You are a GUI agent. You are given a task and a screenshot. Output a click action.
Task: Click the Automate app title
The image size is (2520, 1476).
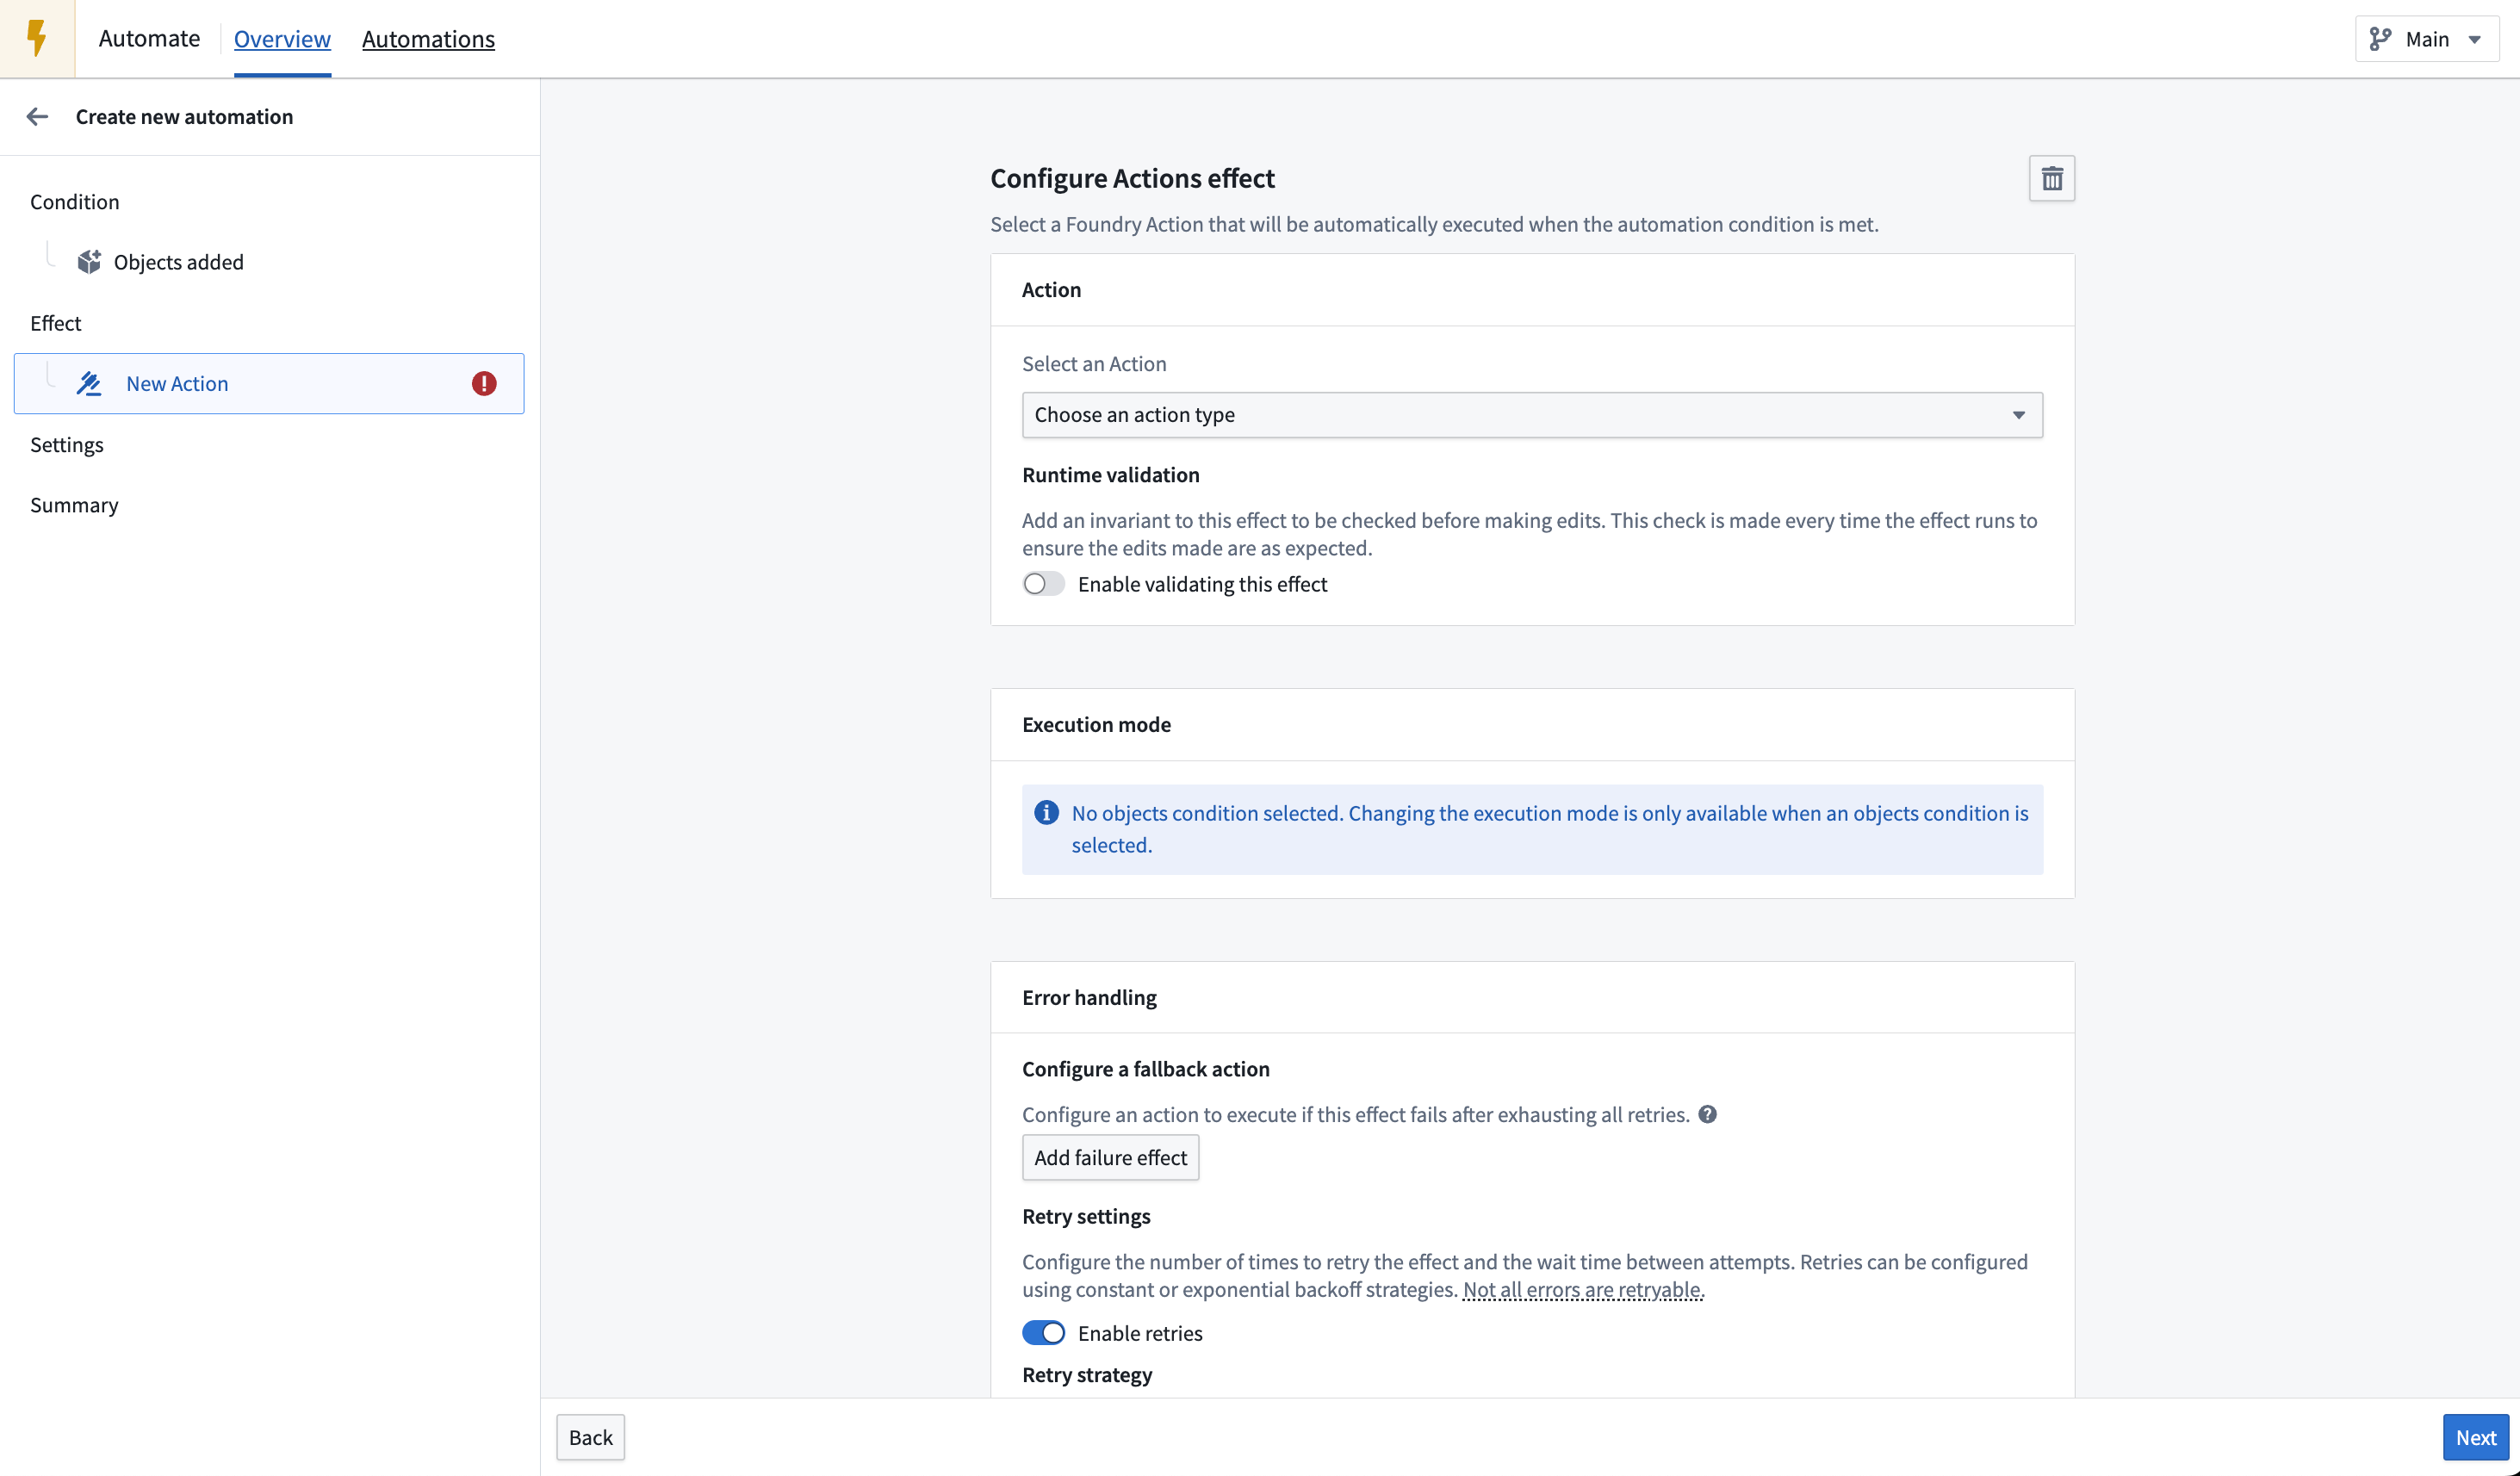[x=149, y=39]
